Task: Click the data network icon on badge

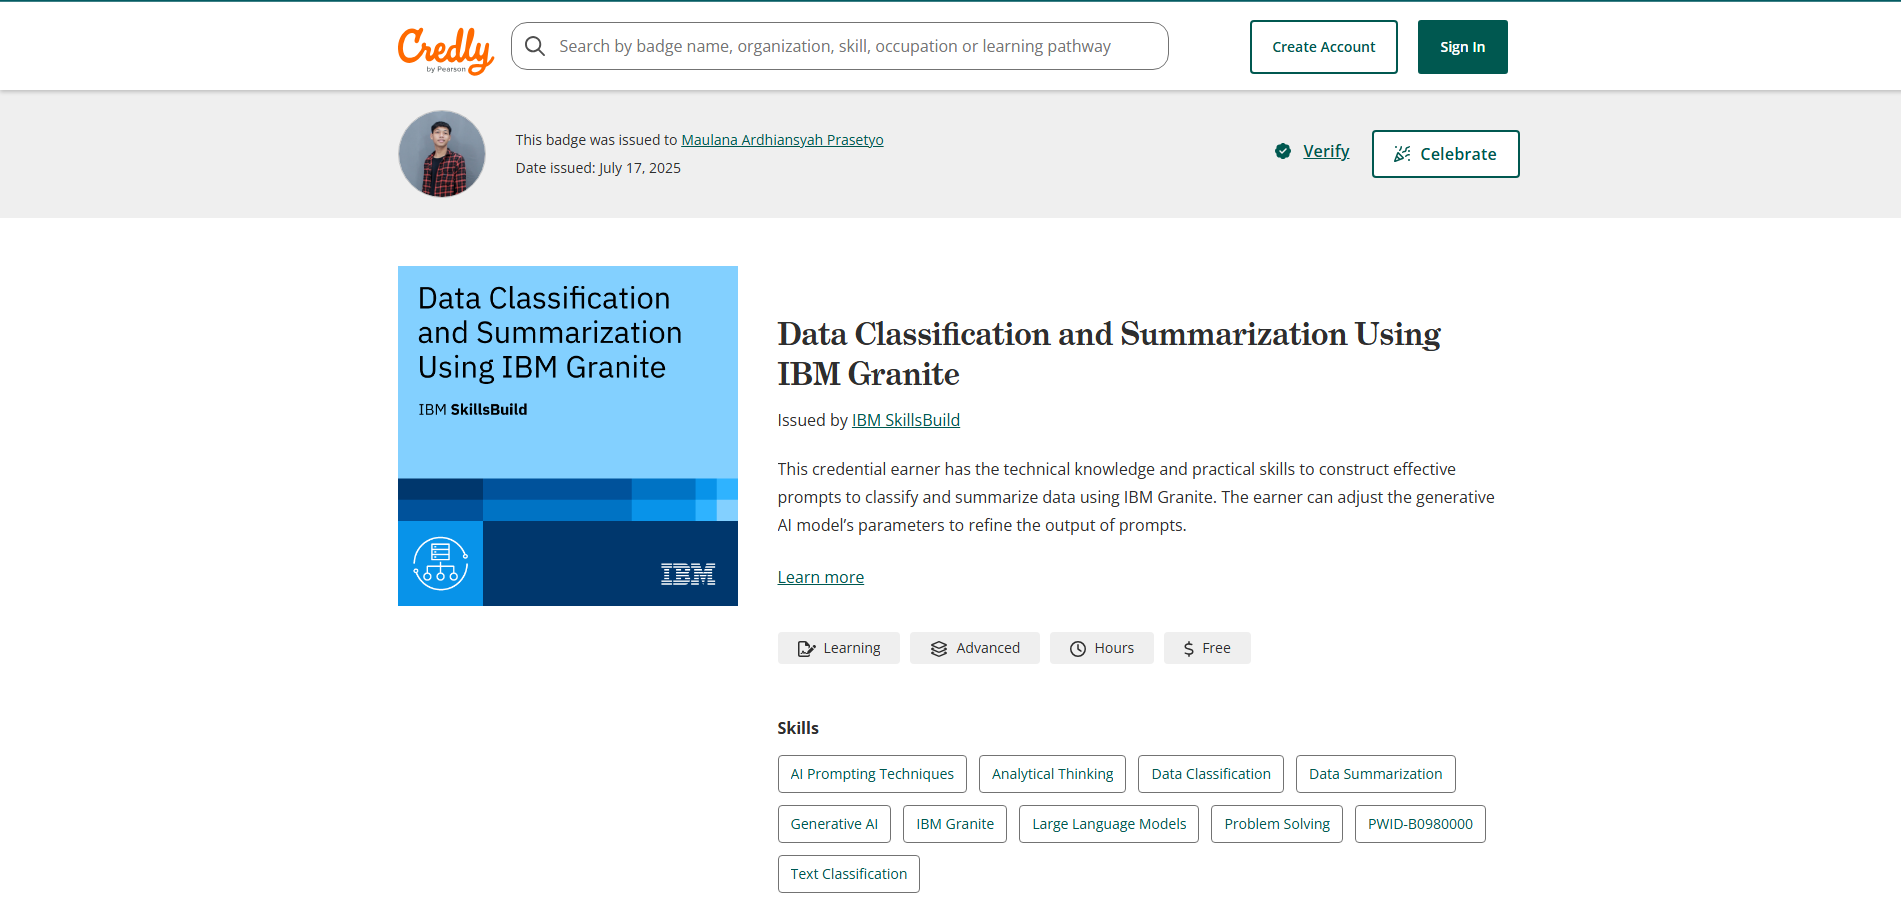Action: click(440, 563)
